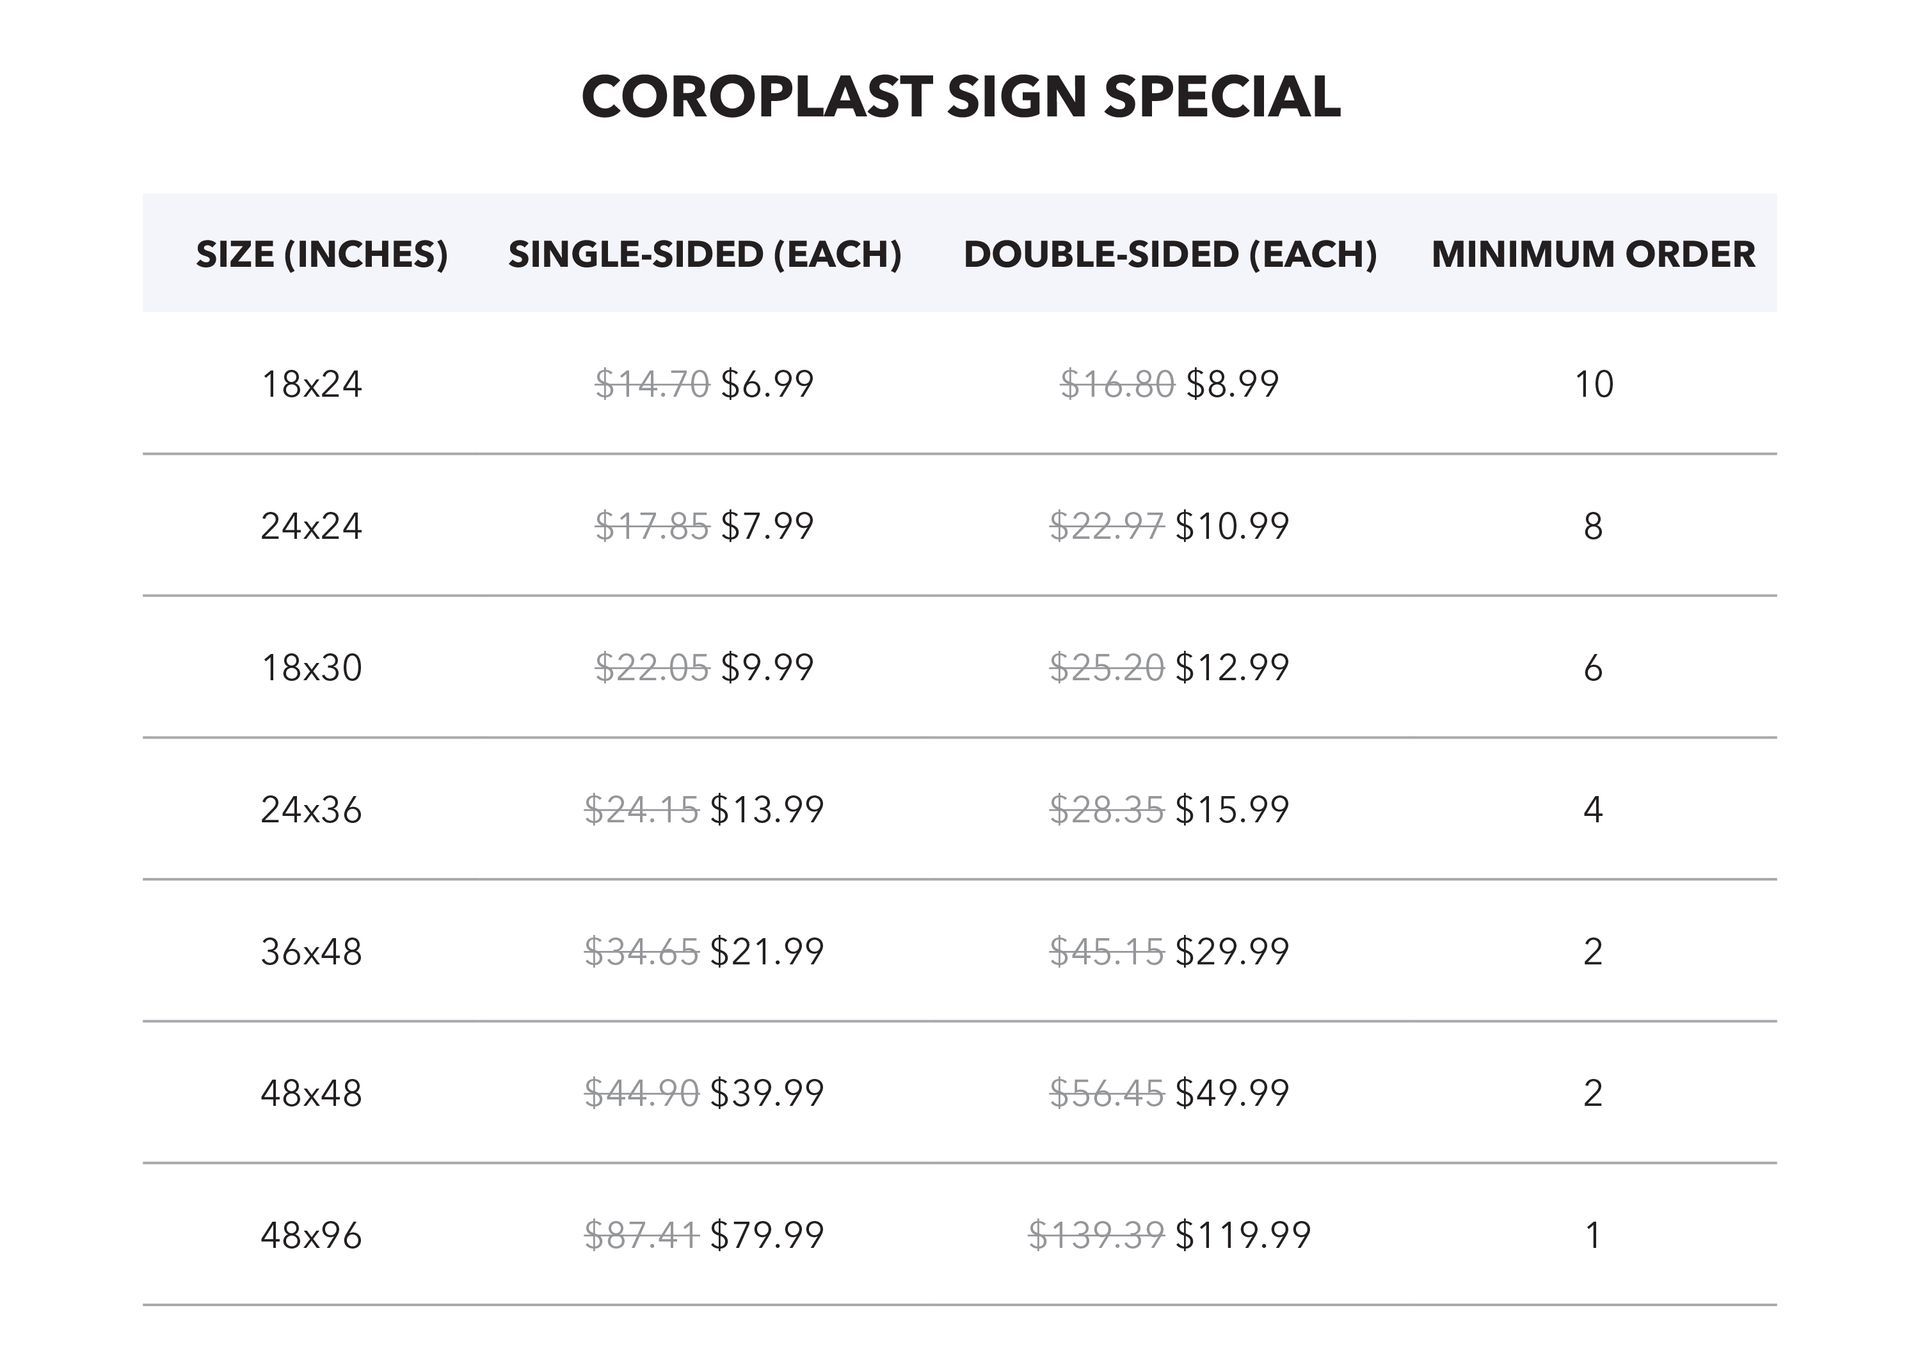Click the Double-Sided (Each) column header
The image size is (1920, 1372).
(1169, 254)
